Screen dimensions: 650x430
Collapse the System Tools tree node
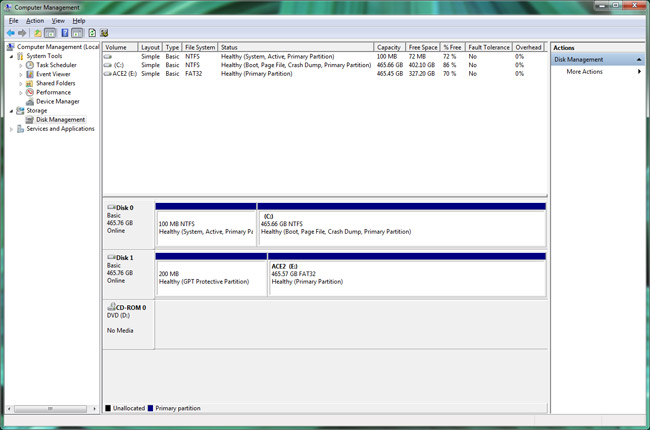click(12, 56)
